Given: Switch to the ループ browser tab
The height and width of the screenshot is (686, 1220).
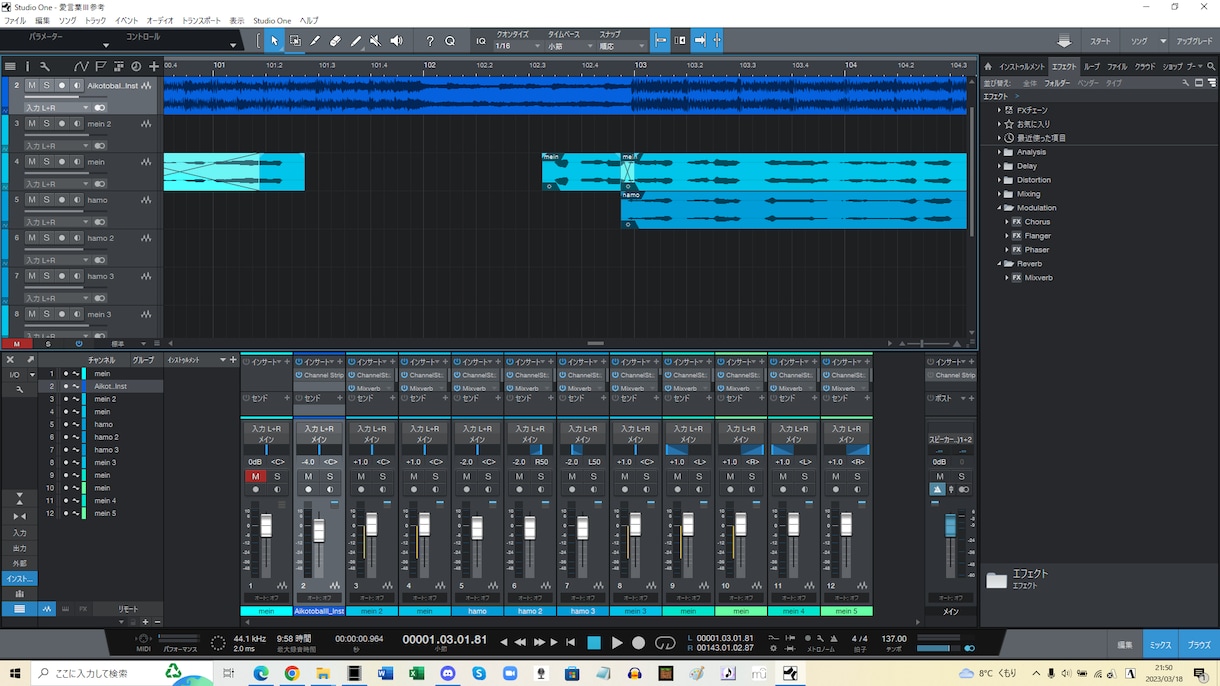Looking at the screenshot, I should (1092, 67).
